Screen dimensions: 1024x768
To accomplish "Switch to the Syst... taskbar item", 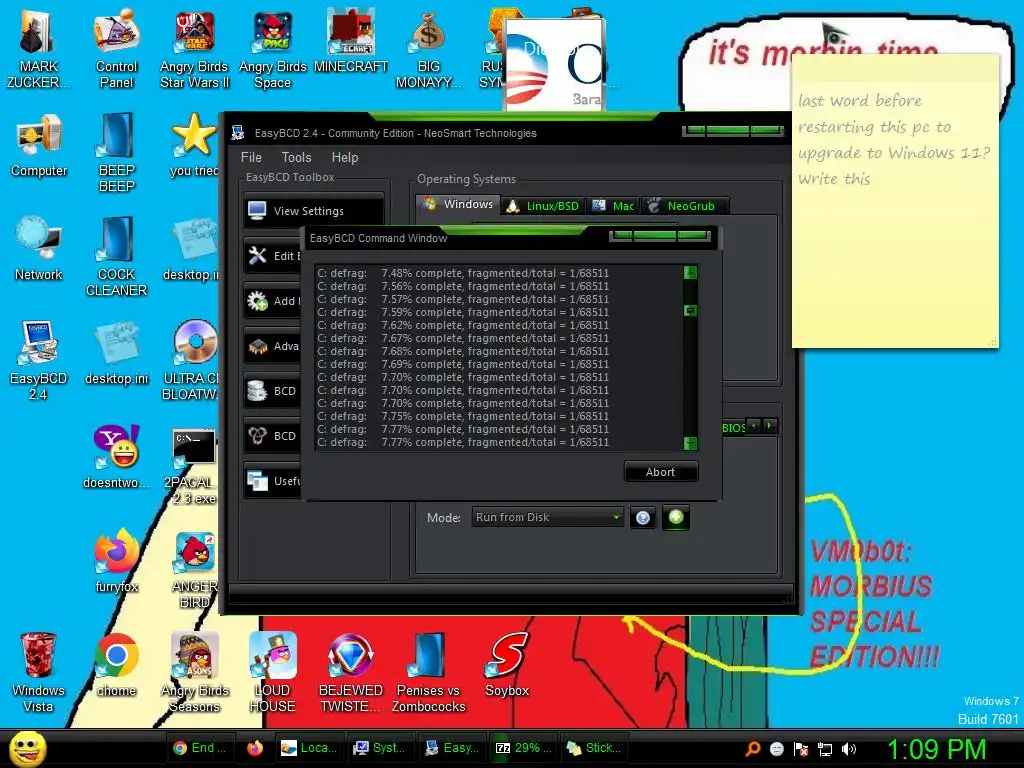I will [x=379, y=748].
